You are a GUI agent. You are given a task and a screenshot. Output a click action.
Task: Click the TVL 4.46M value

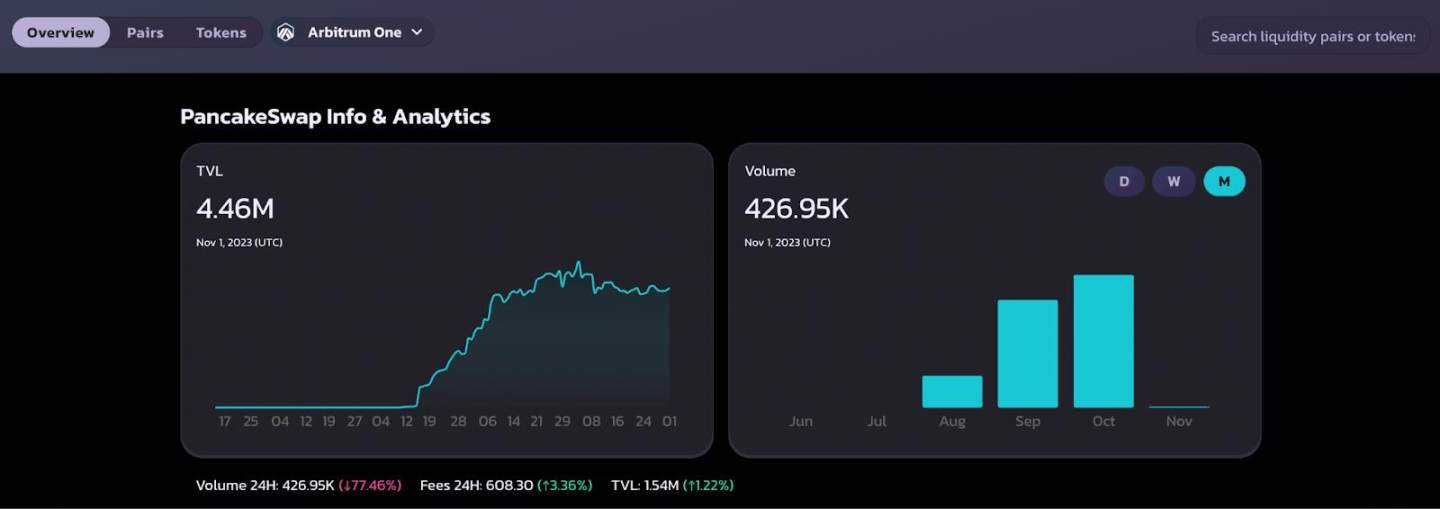coord(235,208)
